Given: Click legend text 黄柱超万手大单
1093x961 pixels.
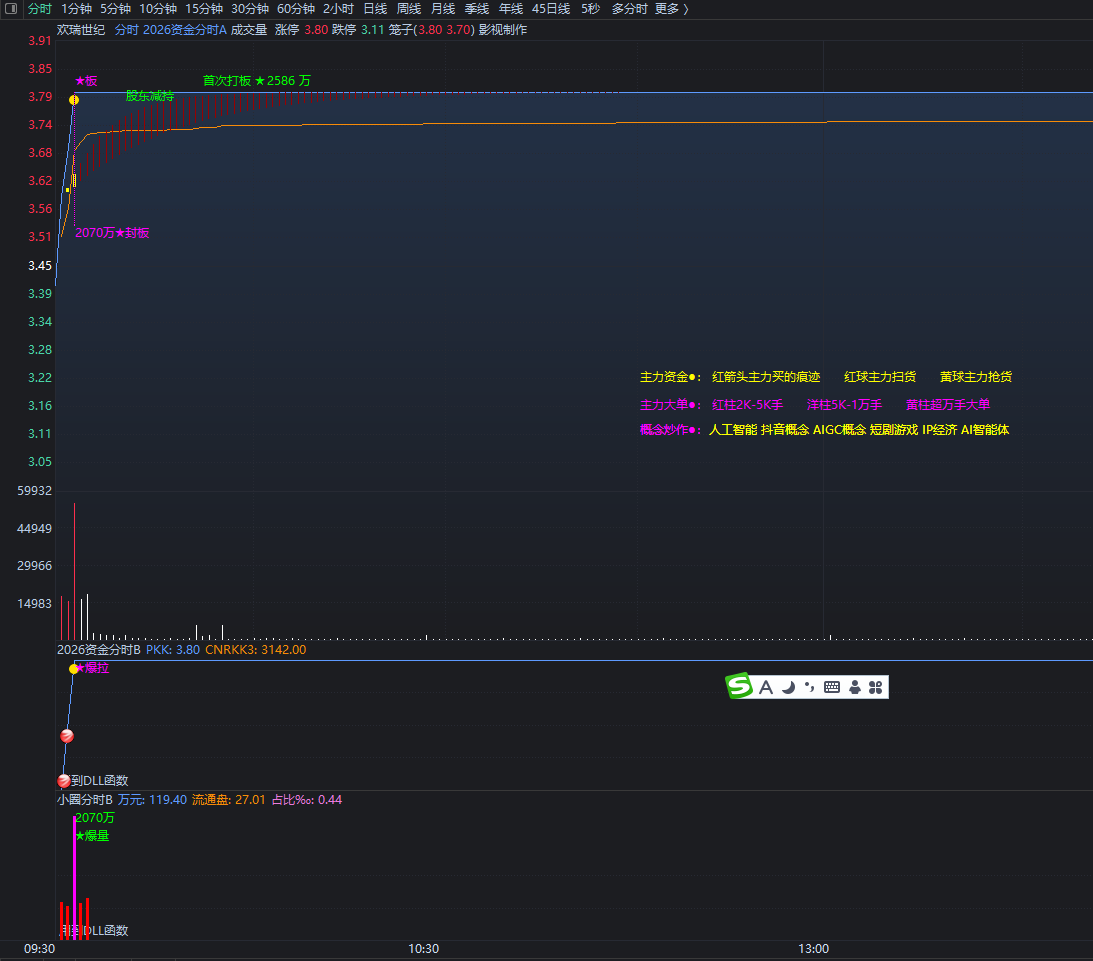Looking at the screenshot, I should click(x=948, y=405).
